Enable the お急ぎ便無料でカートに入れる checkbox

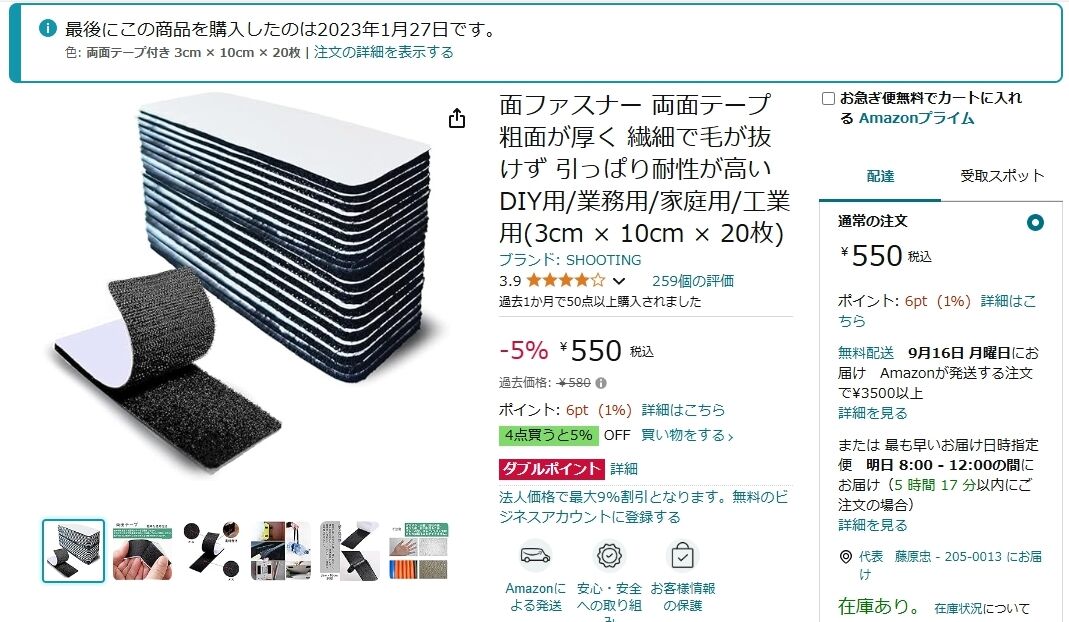pyautogui.click(x=828, y=99)
